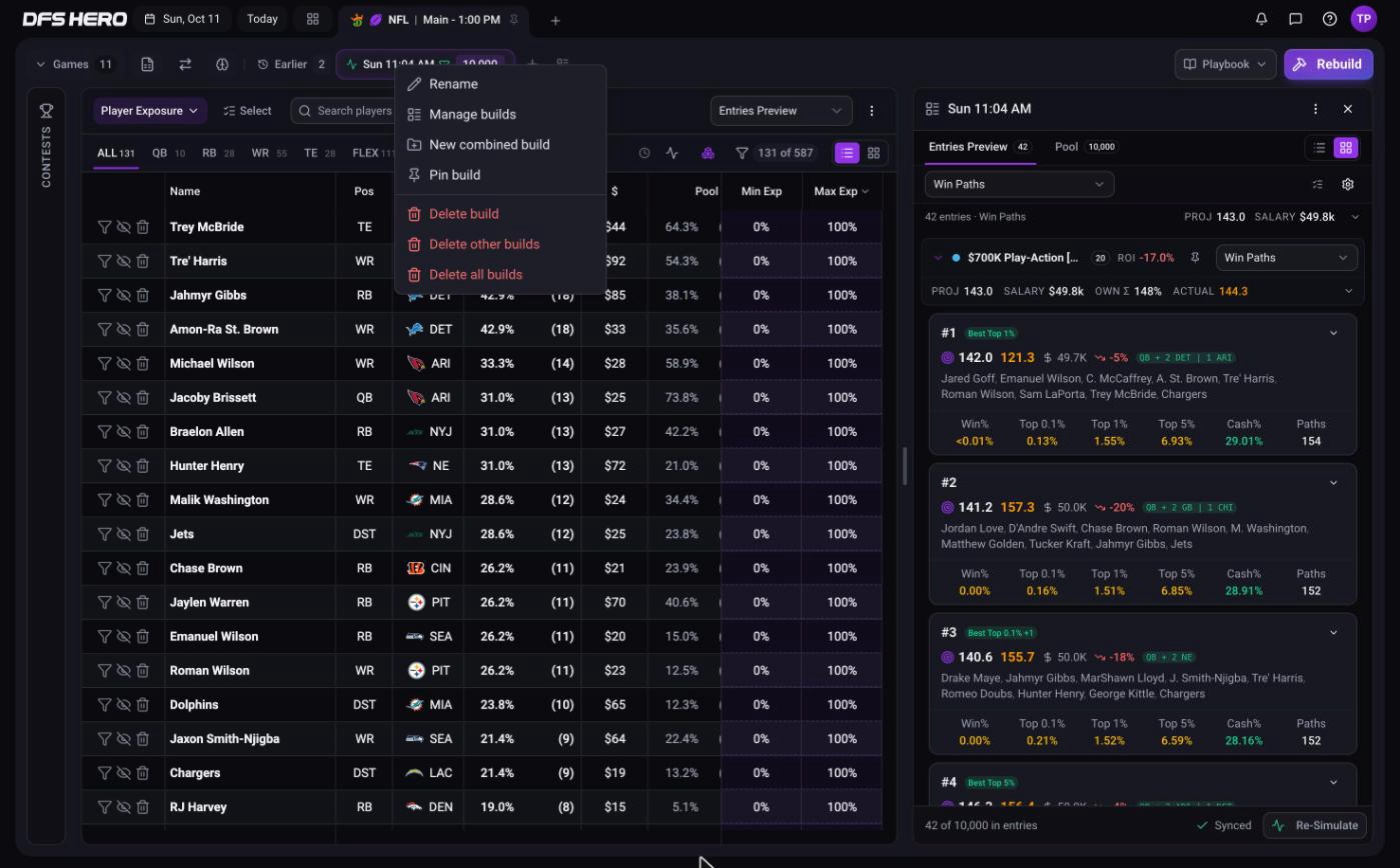The image size is (1400, 868).
Task: Expand the Games 11 section
Action: click(x=74, y=64)
